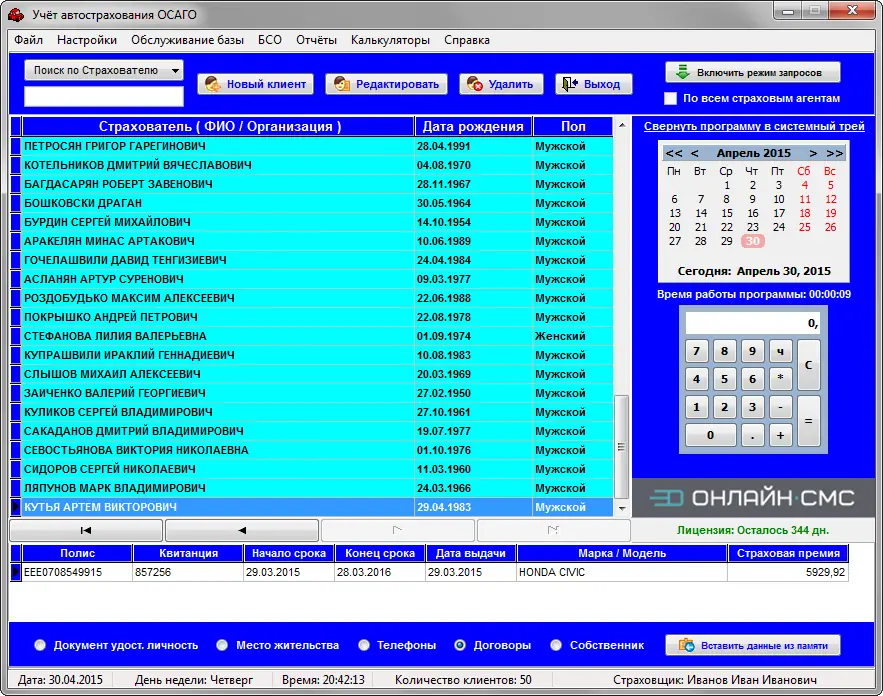Click calculator multiply key
The height and width of the screenshot is (696, 883).
[781, 379]
